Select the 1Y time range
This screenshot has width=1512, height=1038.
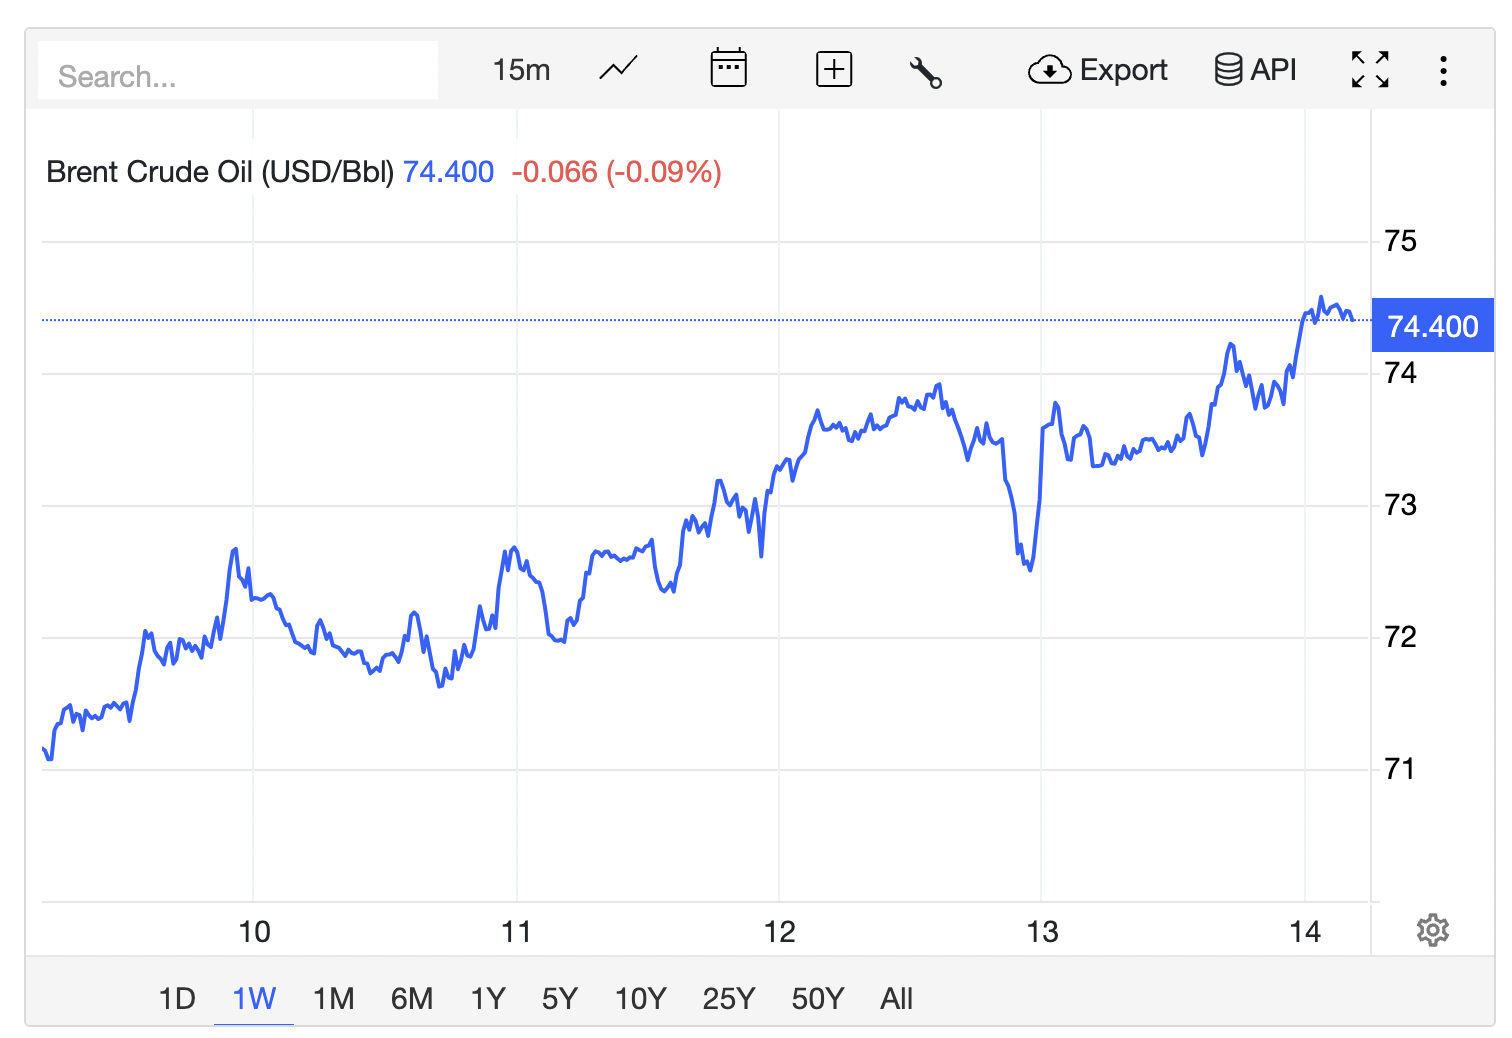[x=488, y=998]
